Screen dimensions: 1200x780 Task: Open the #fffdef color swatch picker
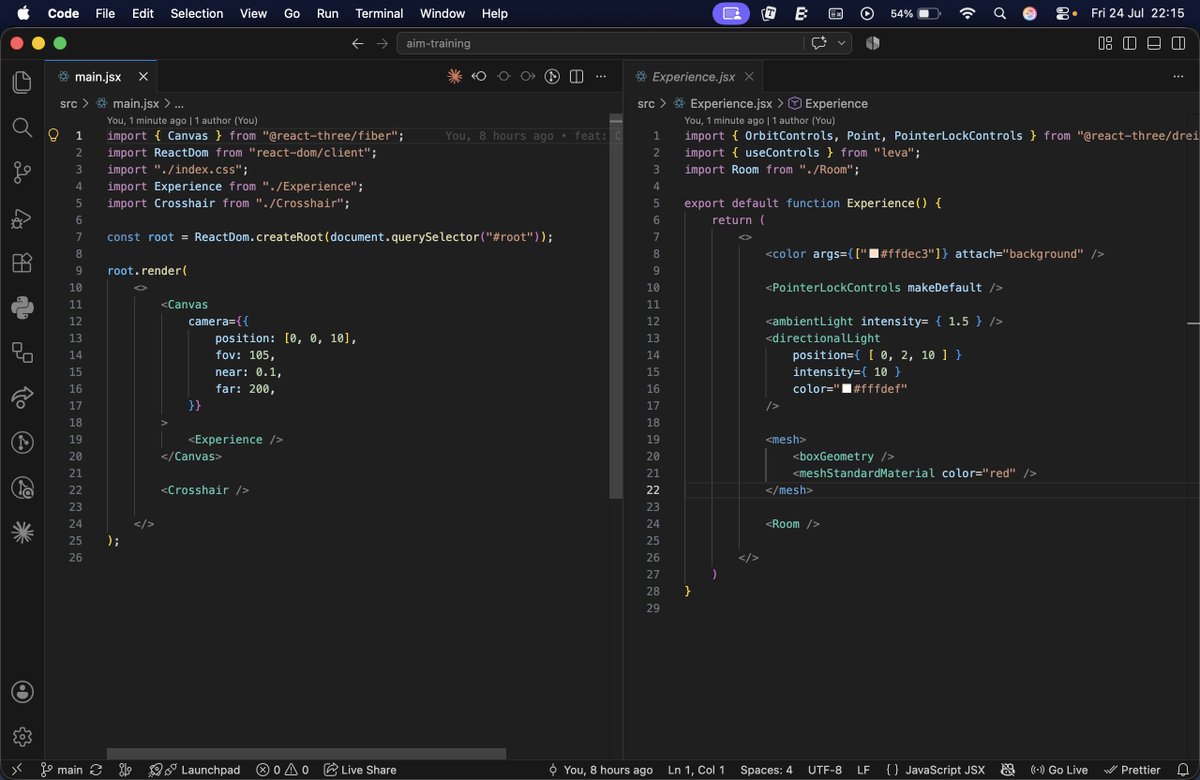[x=846, y=389]
